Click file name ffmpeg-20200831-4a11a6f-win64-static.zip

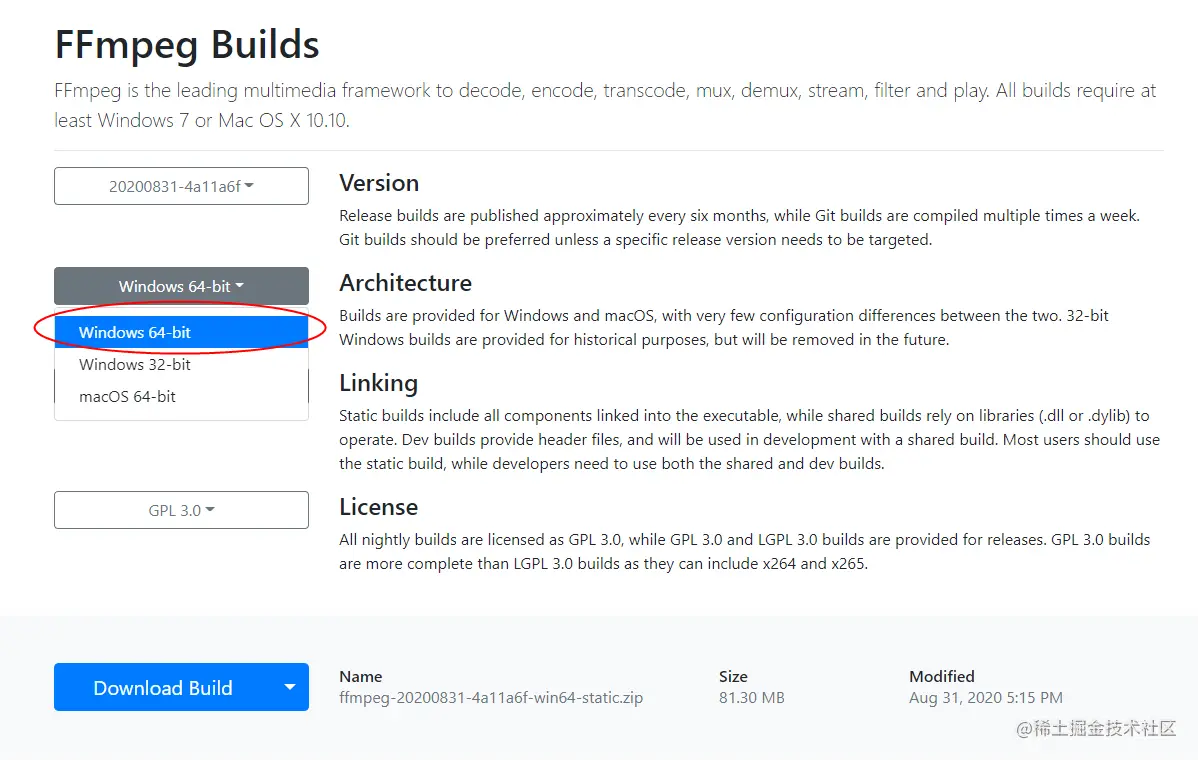click(x=491, y=697)
